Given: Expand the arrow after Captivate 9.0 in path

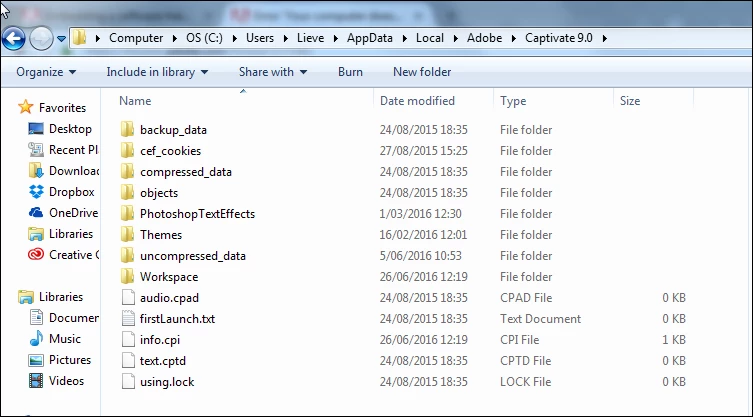Looking at the screenshot, I should pos(605,38).
